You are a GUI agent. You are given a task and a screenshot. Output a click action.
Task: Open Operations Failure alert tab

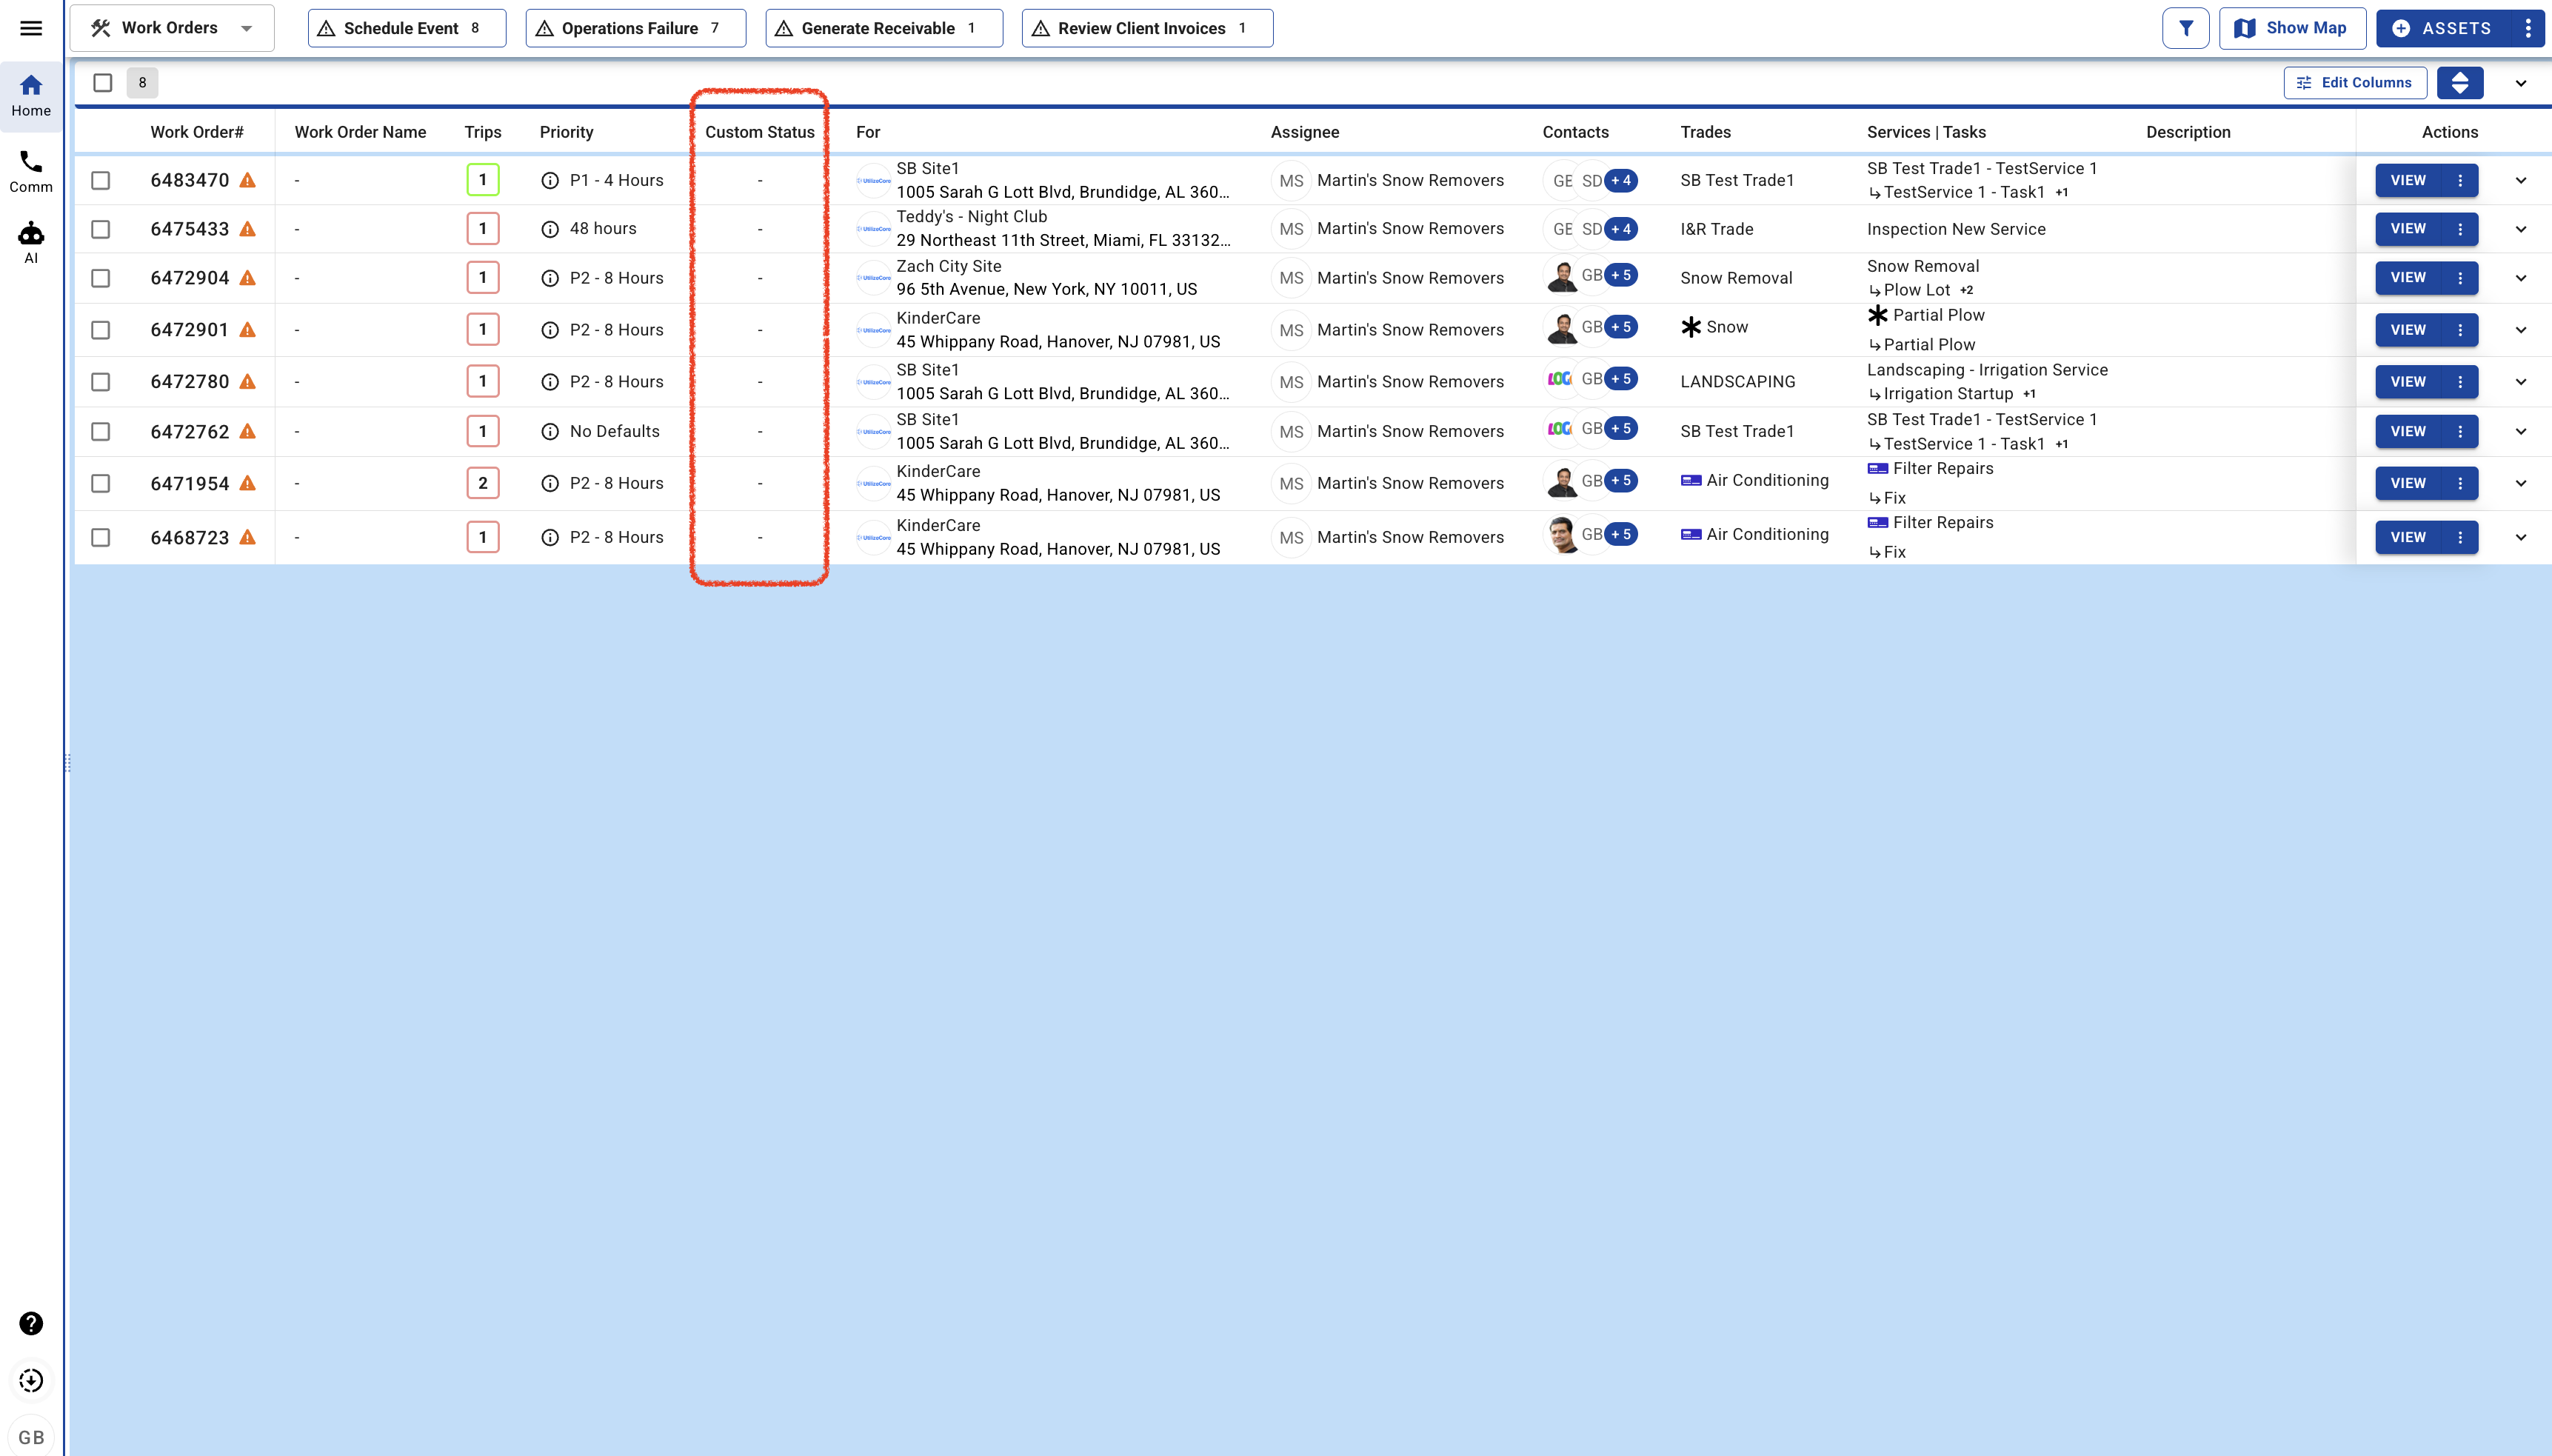tap(636, 28)
